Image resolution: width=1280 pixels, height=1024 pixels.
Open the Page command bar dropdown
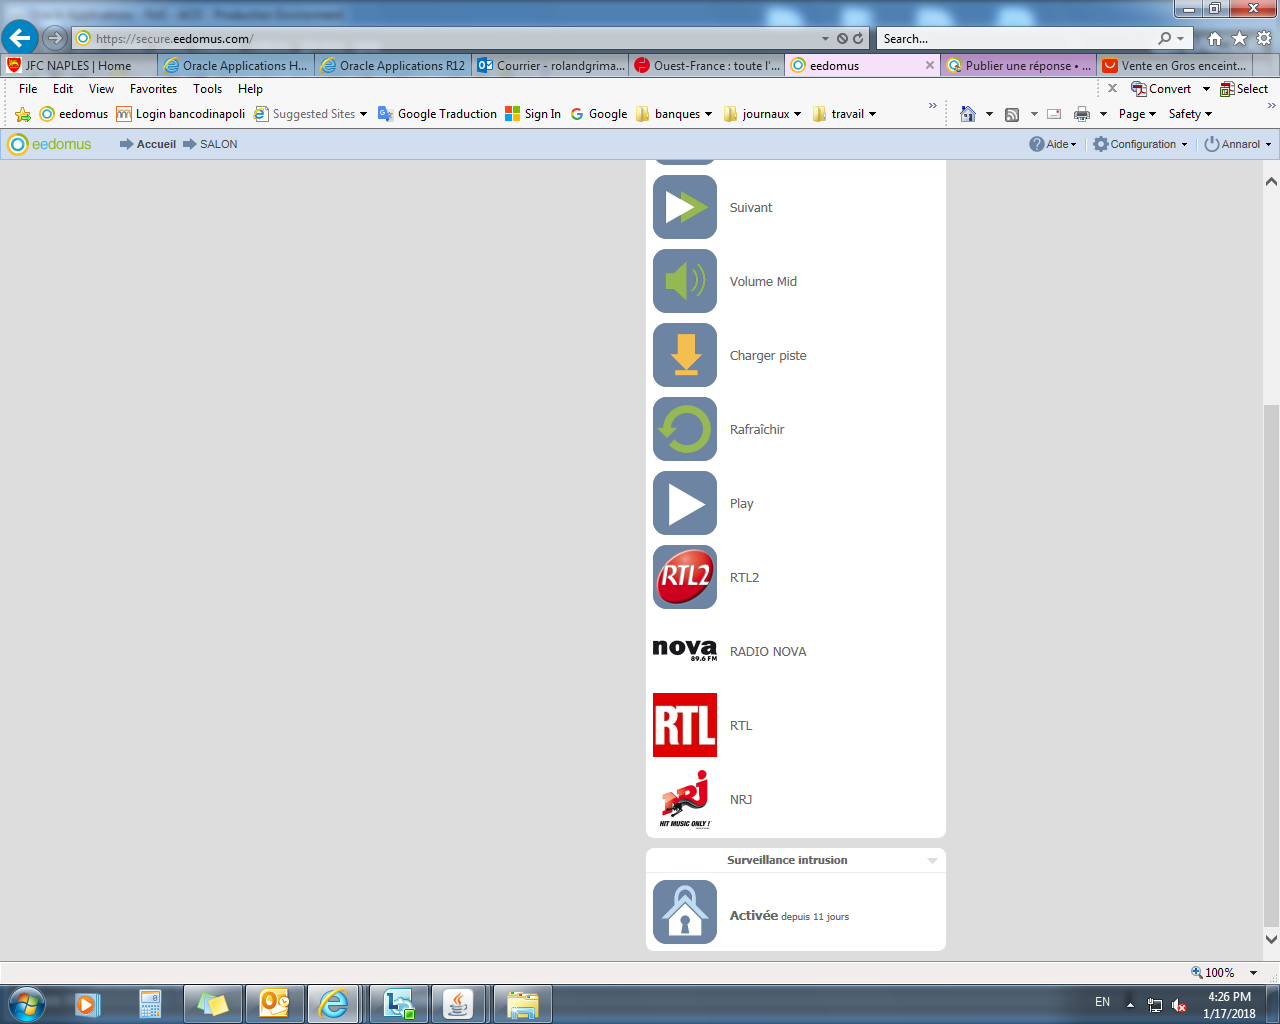tap(1137, 114)
